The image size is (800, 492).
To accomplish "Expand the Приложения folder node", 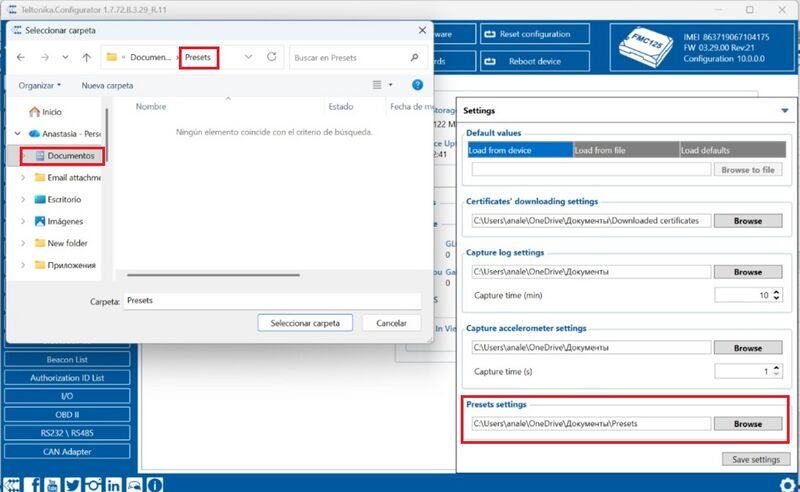I will (x=23, y=265).
